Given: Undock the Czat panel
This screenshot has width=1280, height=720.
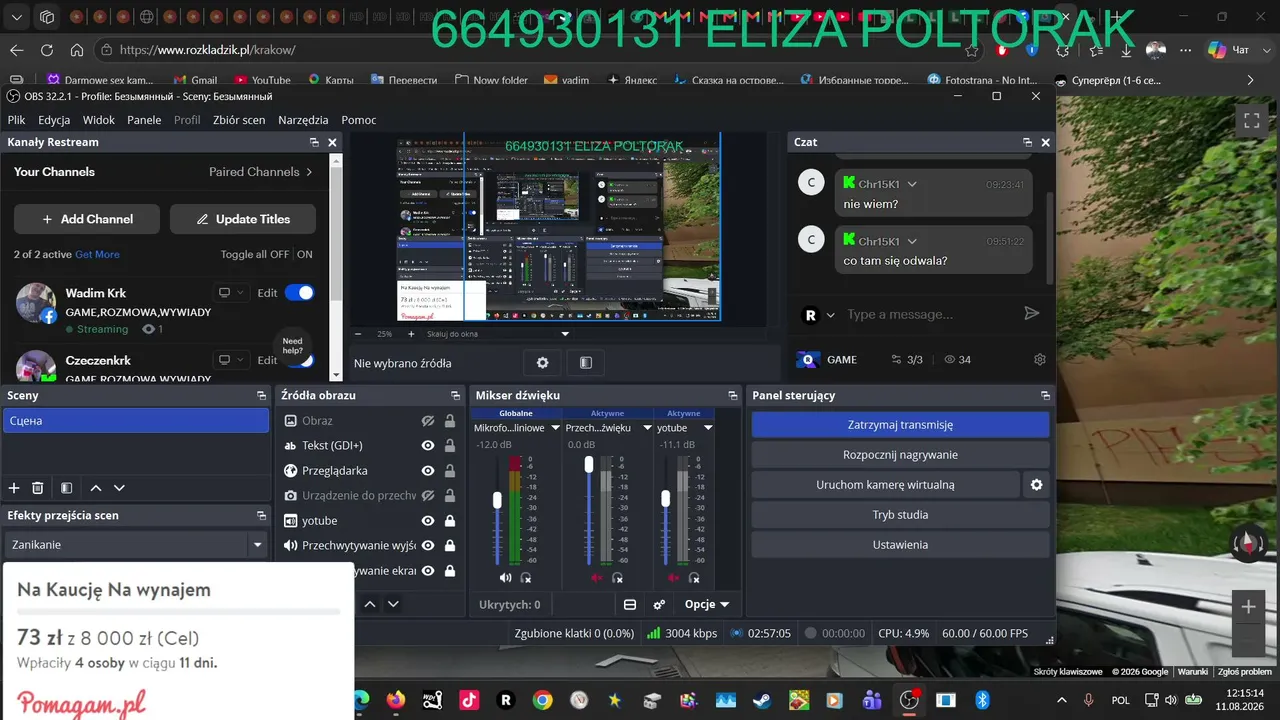Looking at the screenshot, I should click(1027, 143).
